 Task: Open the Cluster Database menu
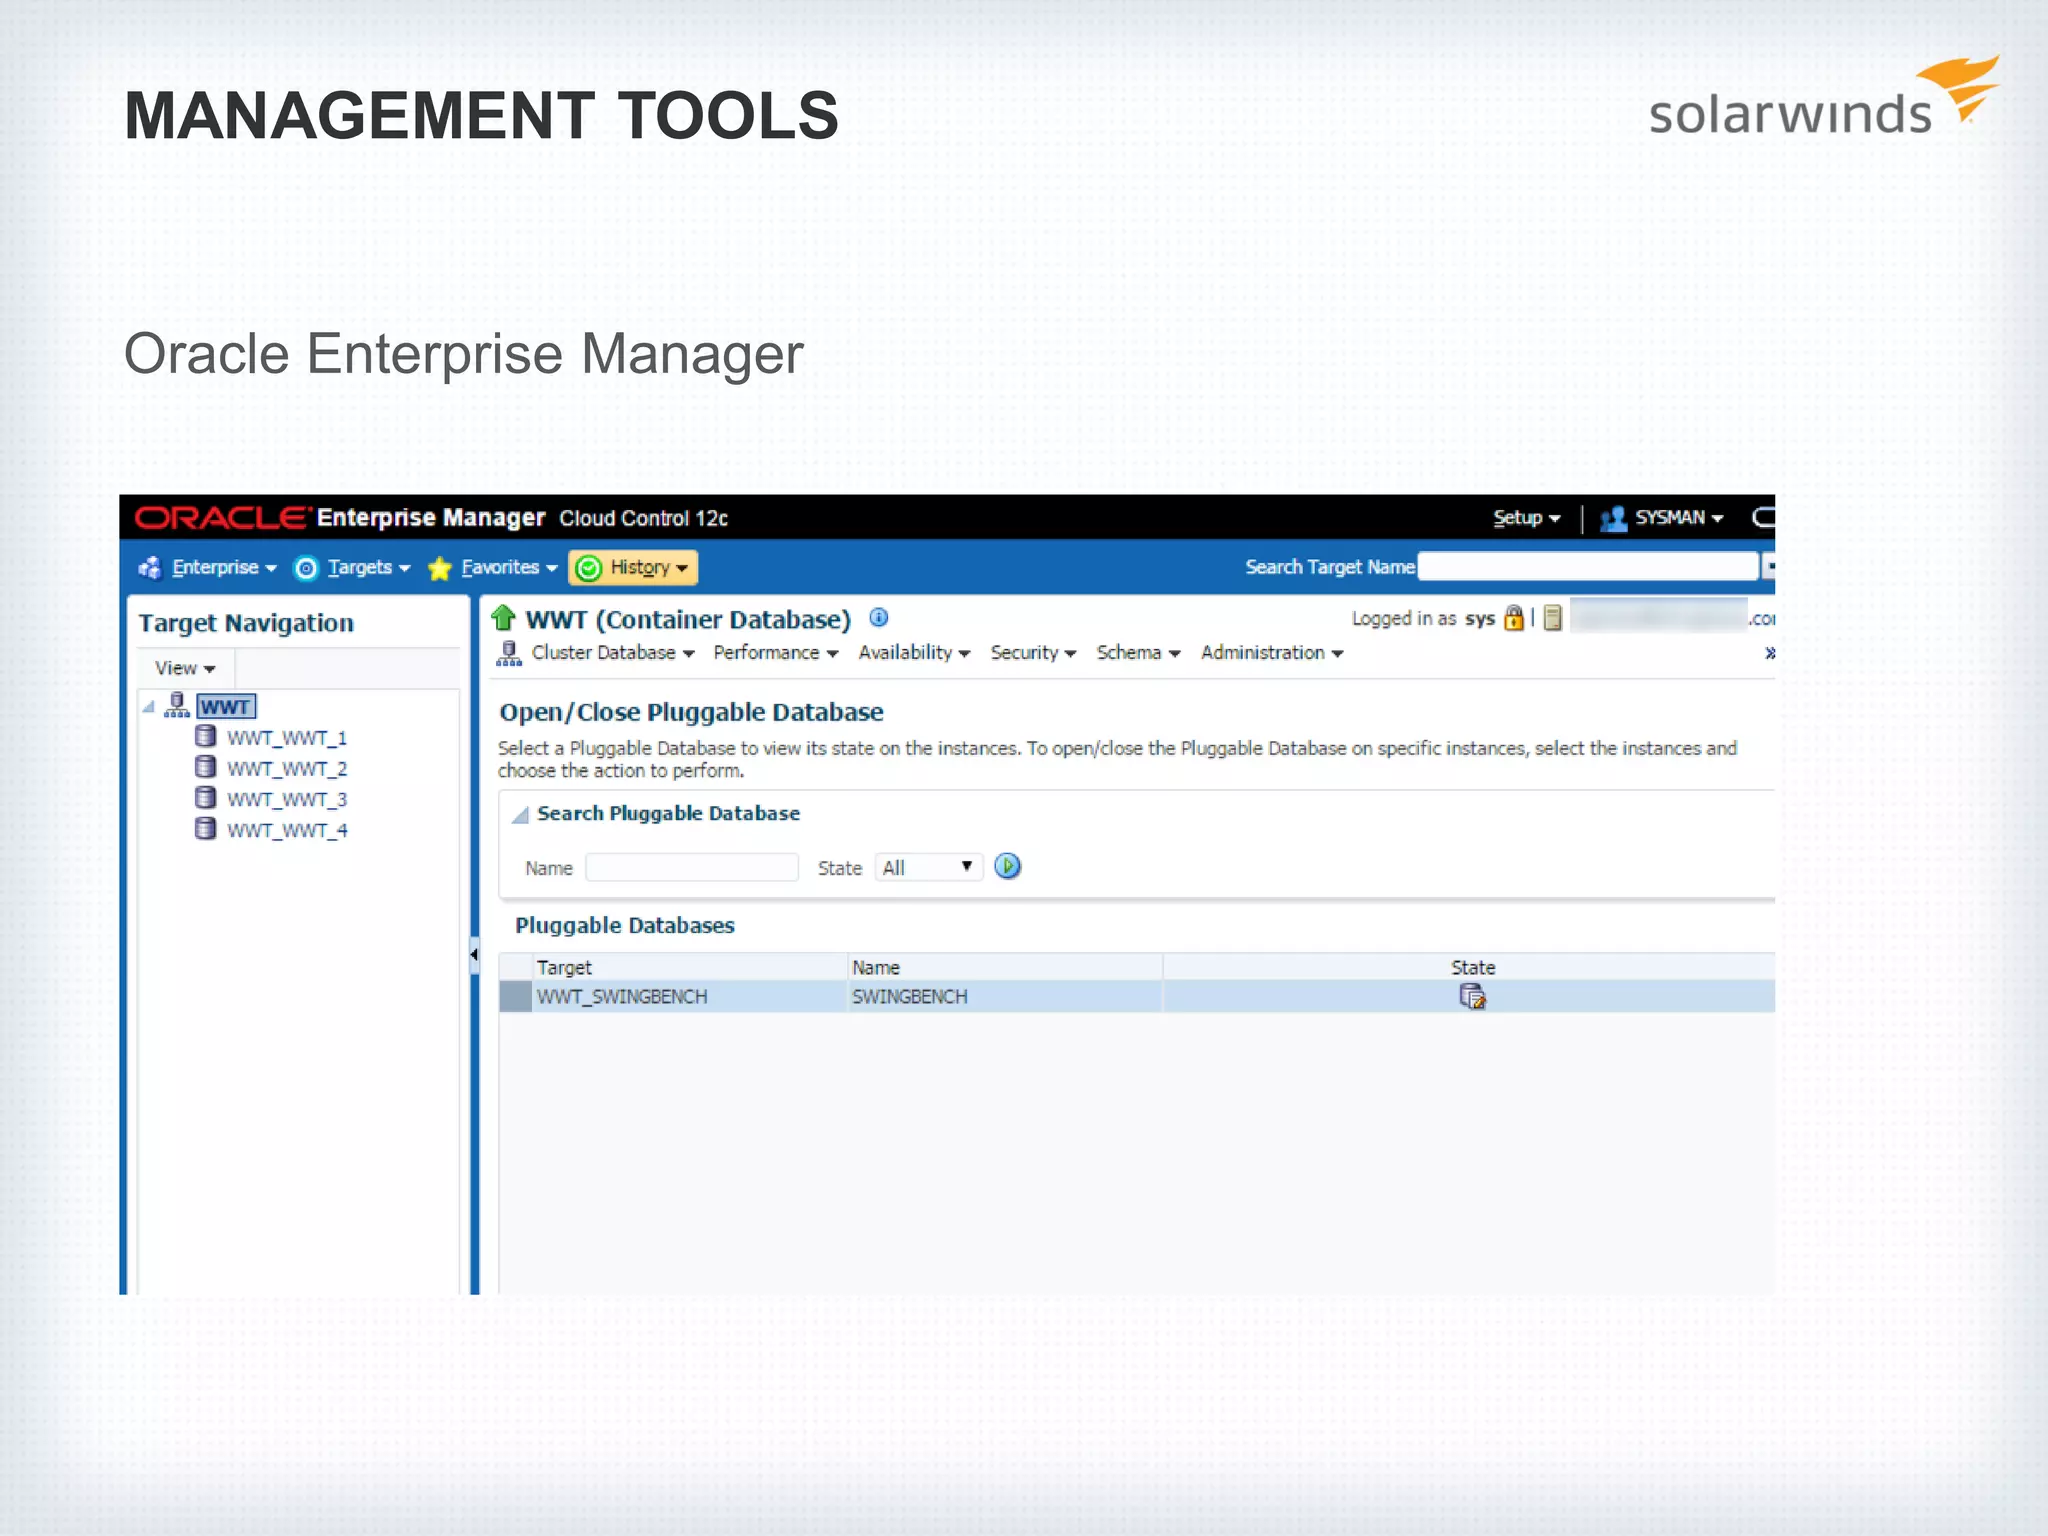coord(613,653)
